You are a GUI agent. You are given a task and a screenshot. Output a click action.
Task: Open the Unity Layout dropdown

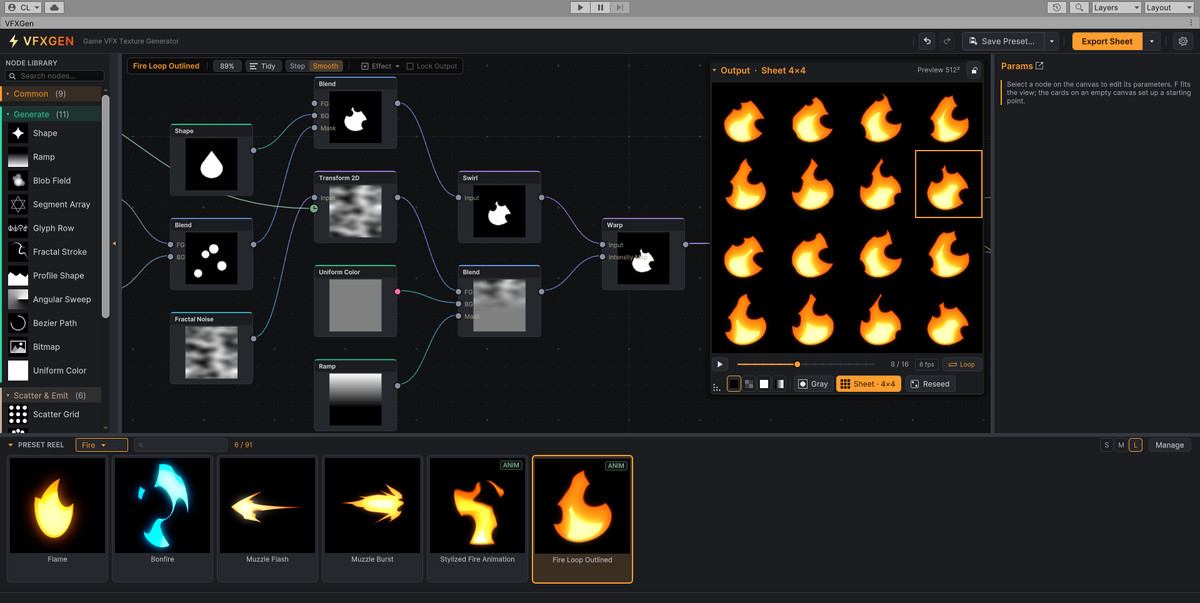[1170, 7]
